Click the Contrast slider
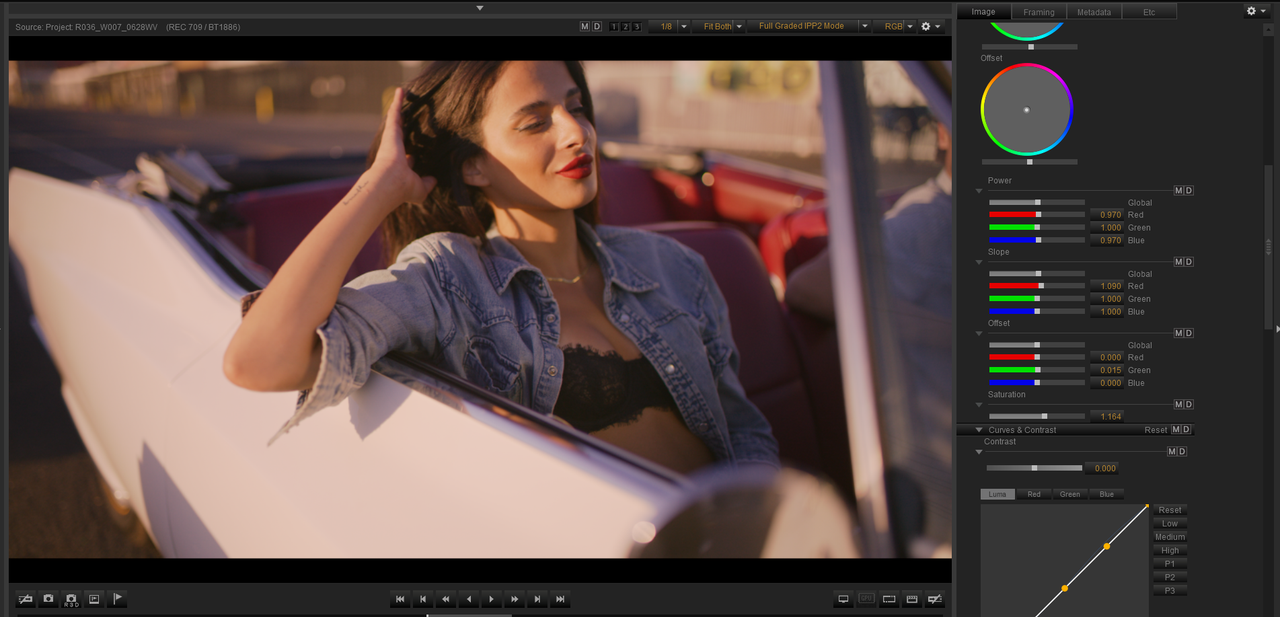Screen dimensions: 1280x617 click(1034, 468)
